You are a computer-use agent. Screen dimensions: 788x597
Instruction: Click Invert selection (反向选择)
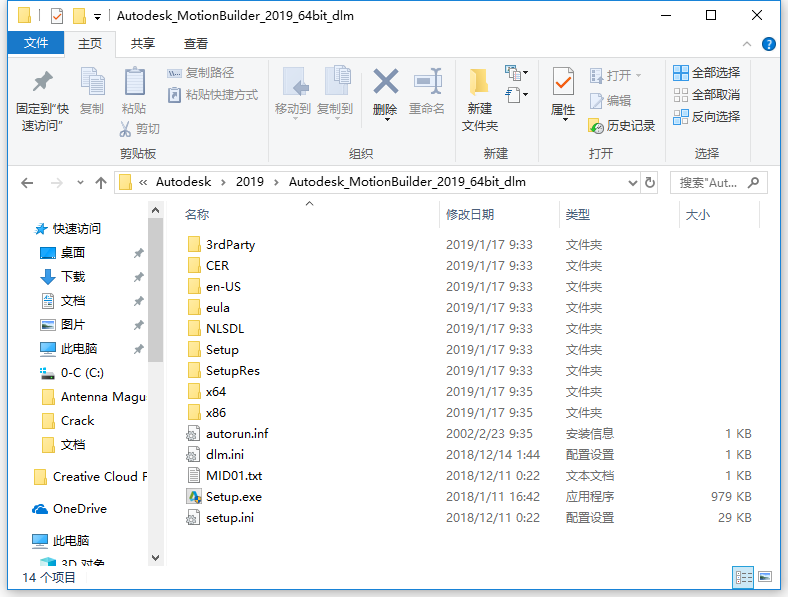pos(707,117)
